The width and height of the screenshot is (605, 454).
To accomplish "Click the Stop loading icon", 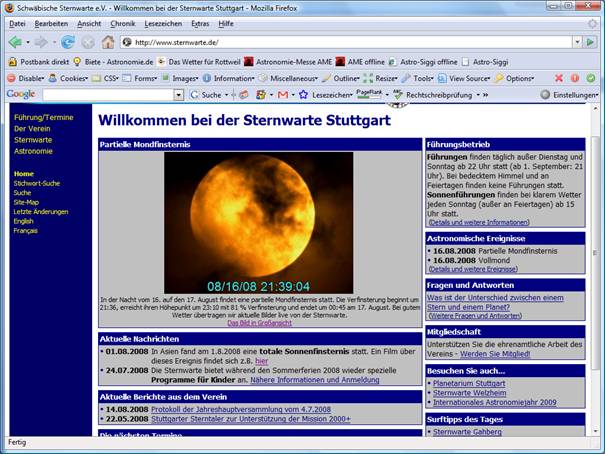I will [x=88, y=42].
